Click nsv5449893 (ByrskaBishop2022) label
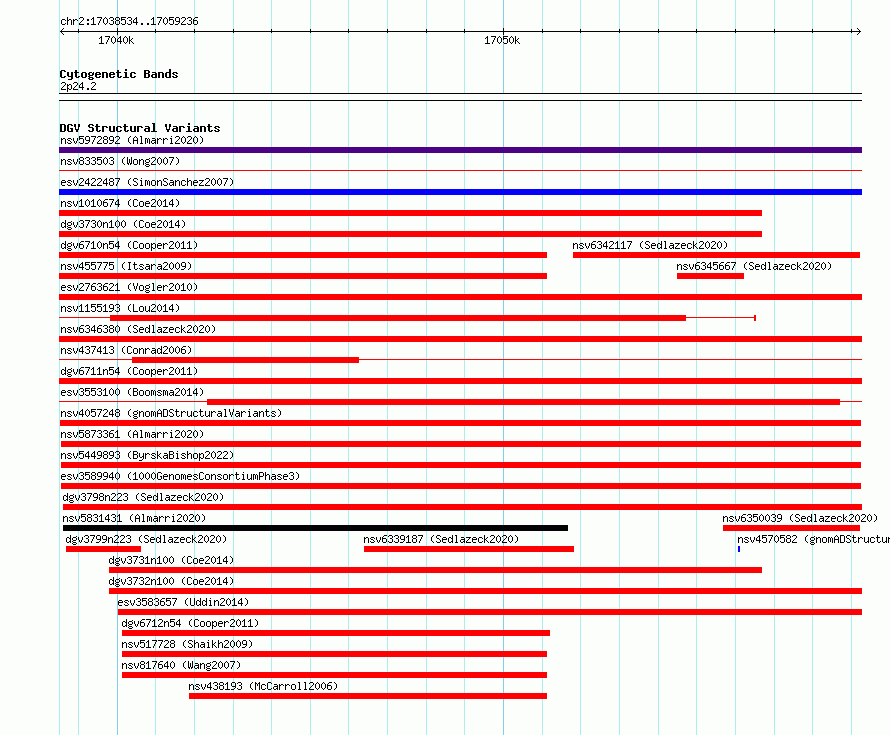890x735 pixels. coord(147,455)
